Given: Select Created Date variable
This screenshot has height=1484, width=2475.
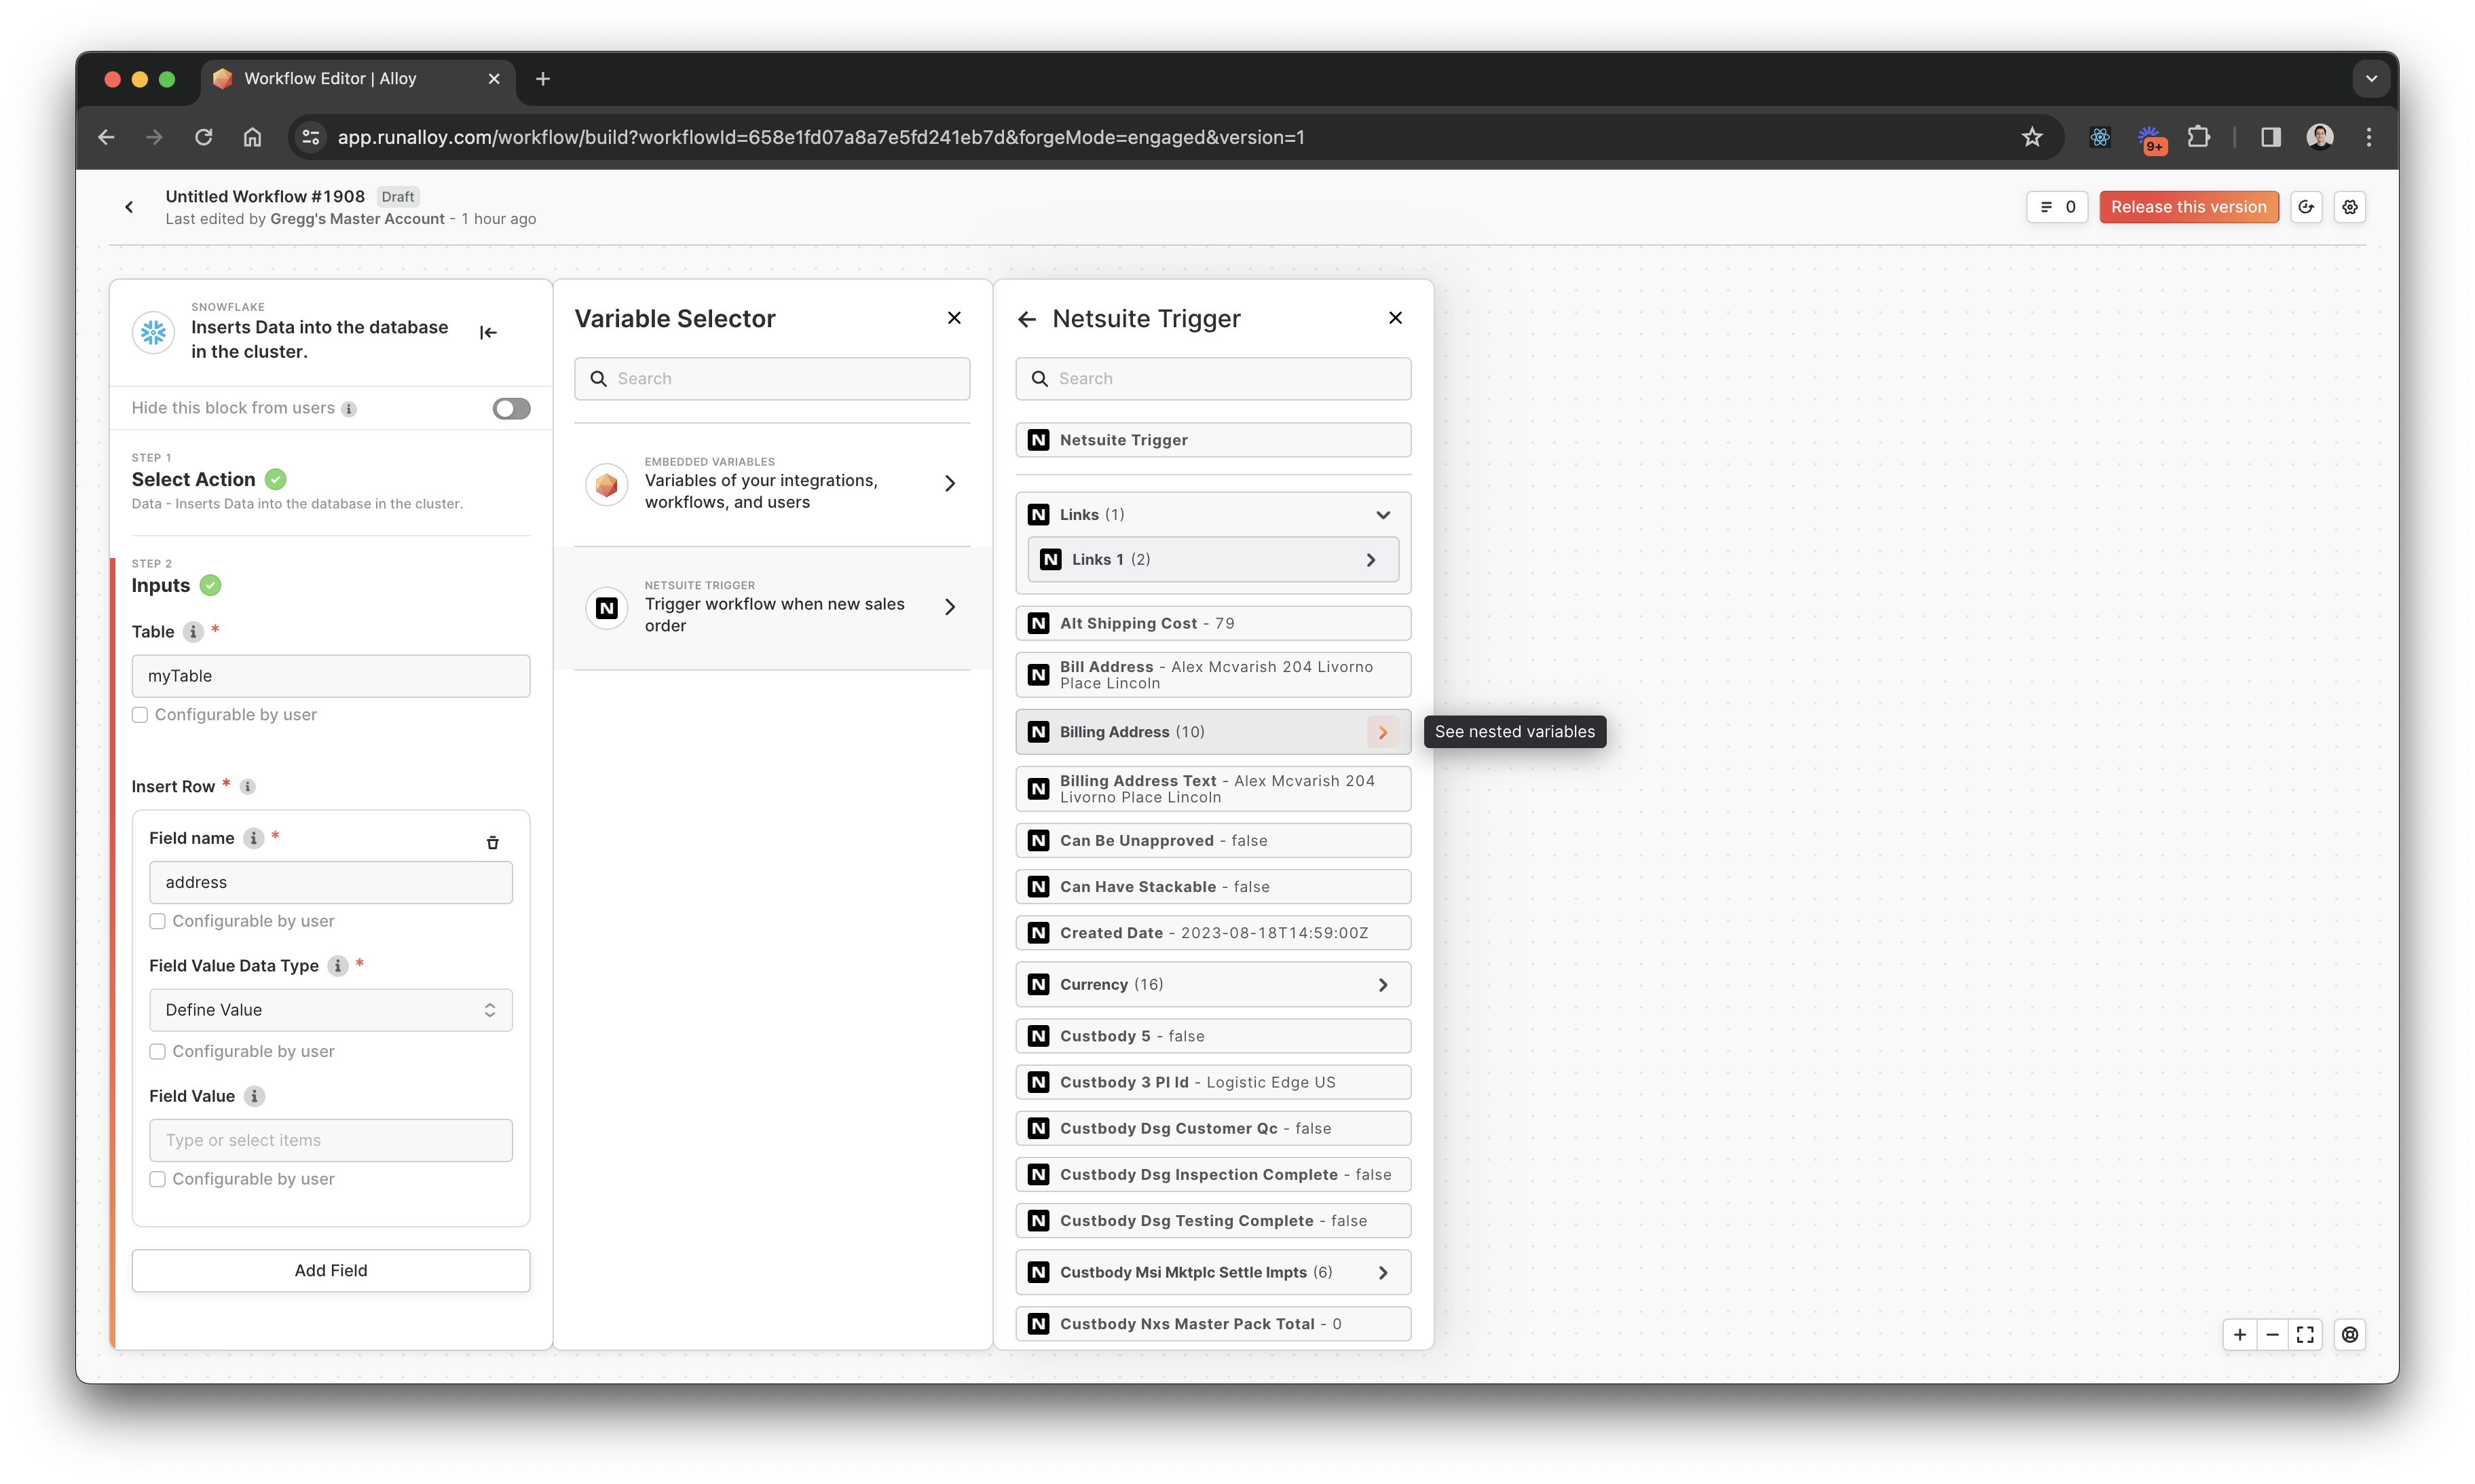Looking at the screenshot, I should (1213, 933).
